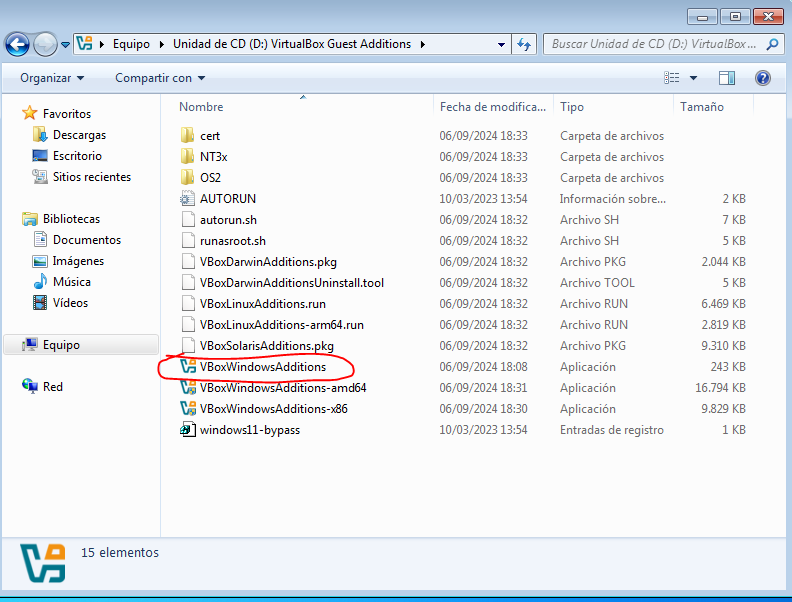This screenshot has width=792, height=602.
Task: Expand the change view options arrow
Action: pyautogui.click(x=694, y=78)
